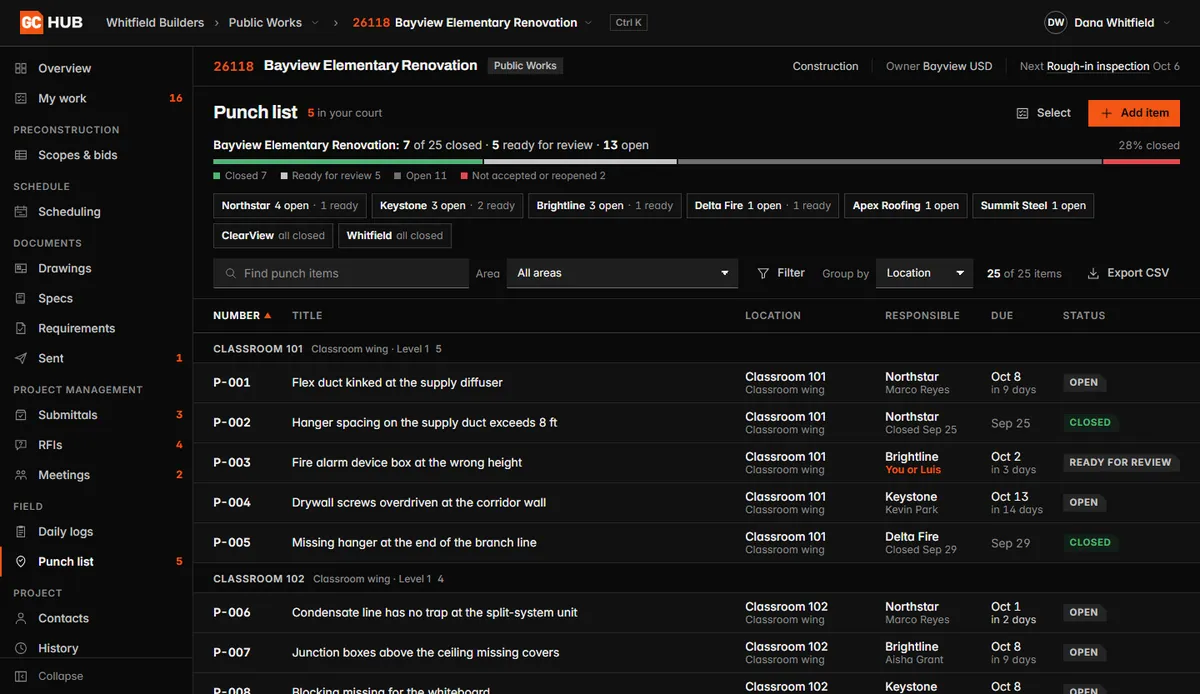Click the Add item button

pos(1134,113)
